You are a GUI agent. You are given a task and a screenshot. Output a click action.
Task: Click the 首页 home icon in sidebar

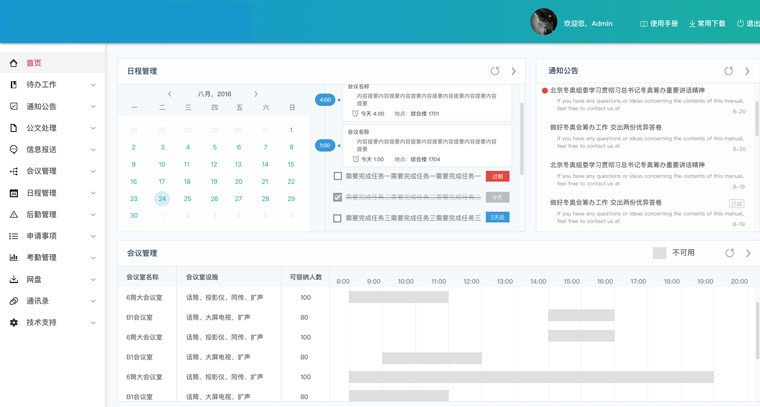tap(14, 63)
